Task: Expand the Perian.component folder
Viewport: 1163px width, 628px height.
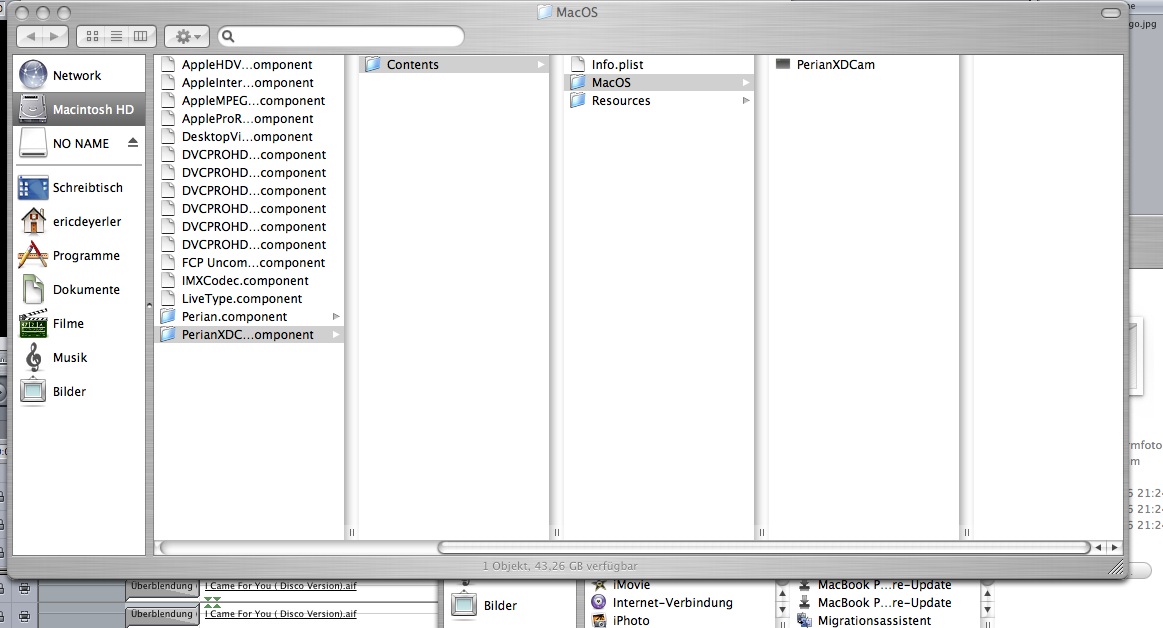Action: click(x=234, y=317)
